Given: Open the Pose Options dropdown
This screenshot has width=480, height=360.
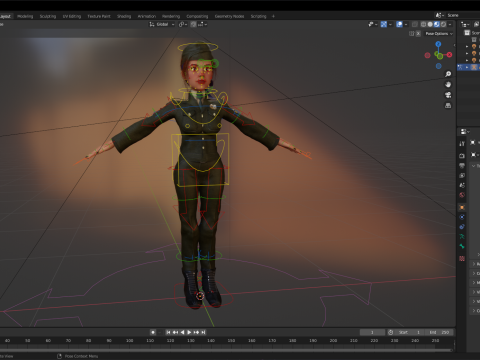Looking at the screenshot, I should [439, 34].
